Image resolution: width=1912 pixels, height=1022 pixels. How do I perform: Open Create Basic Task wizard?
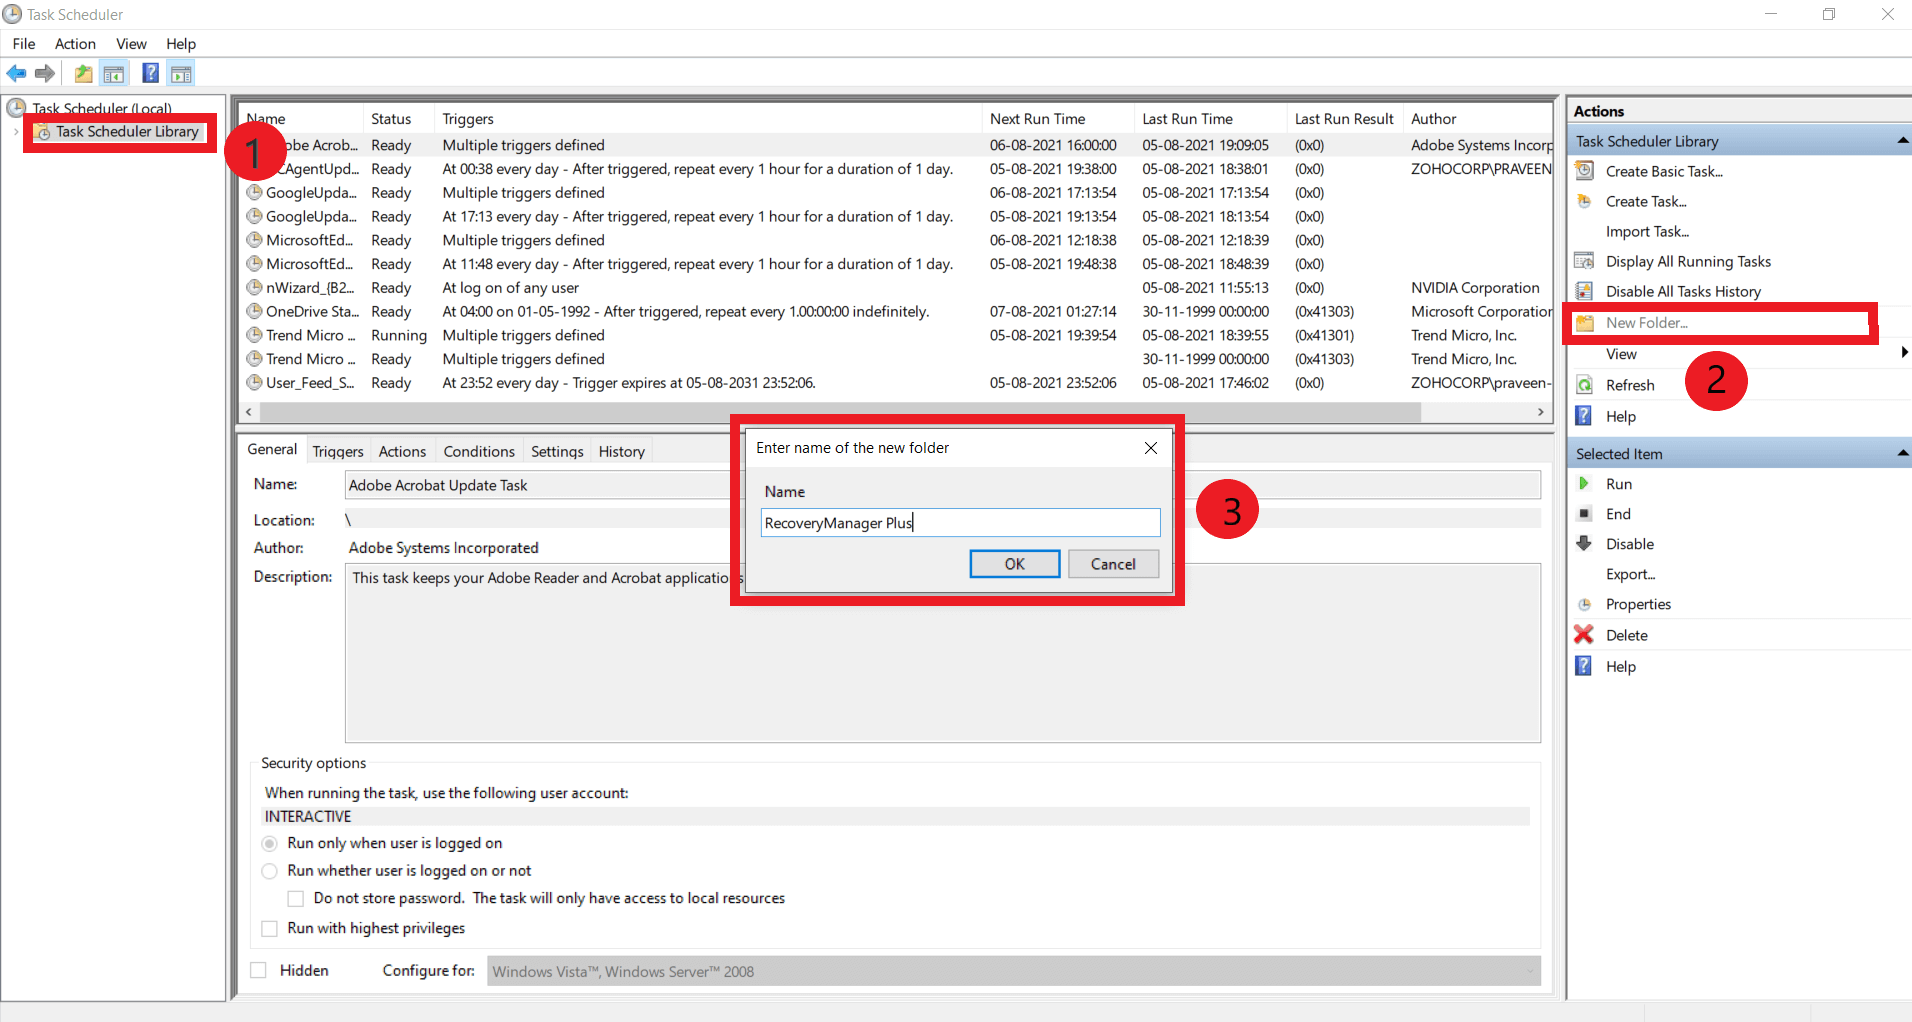[x=1662, y=171]
